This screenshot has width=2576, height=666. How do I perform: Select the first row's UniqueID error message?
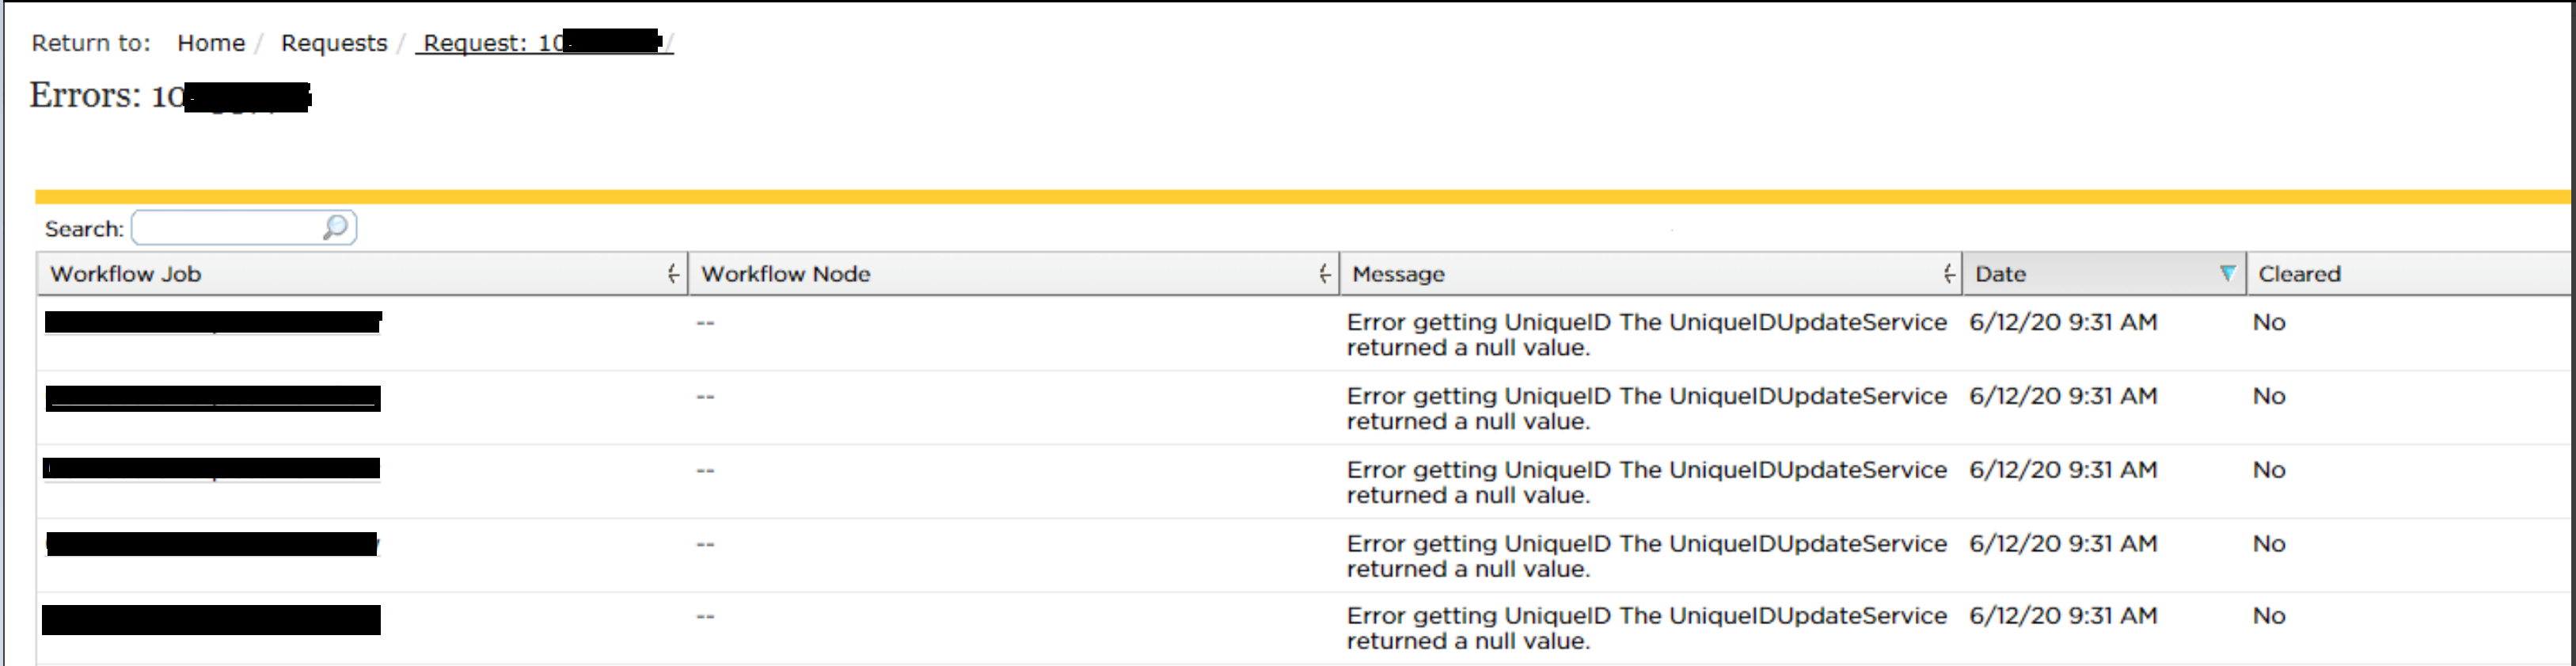(1645, 334)
